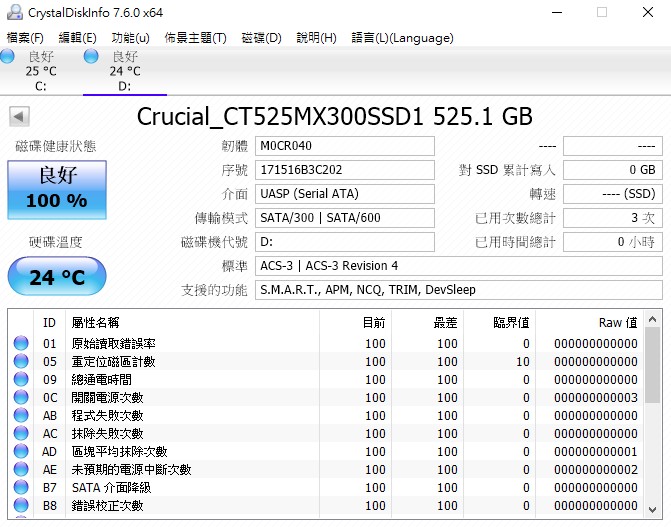
Task: Click status orb for attribute AB row
Action: pyautogui.click(x=21, y=415)
